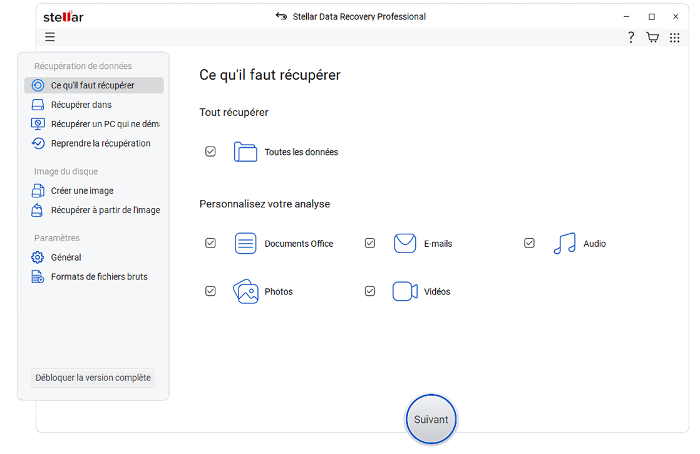This screenshot has width=700, height=454.
Task: Open help via question mark icon
Action: point(631,37)
